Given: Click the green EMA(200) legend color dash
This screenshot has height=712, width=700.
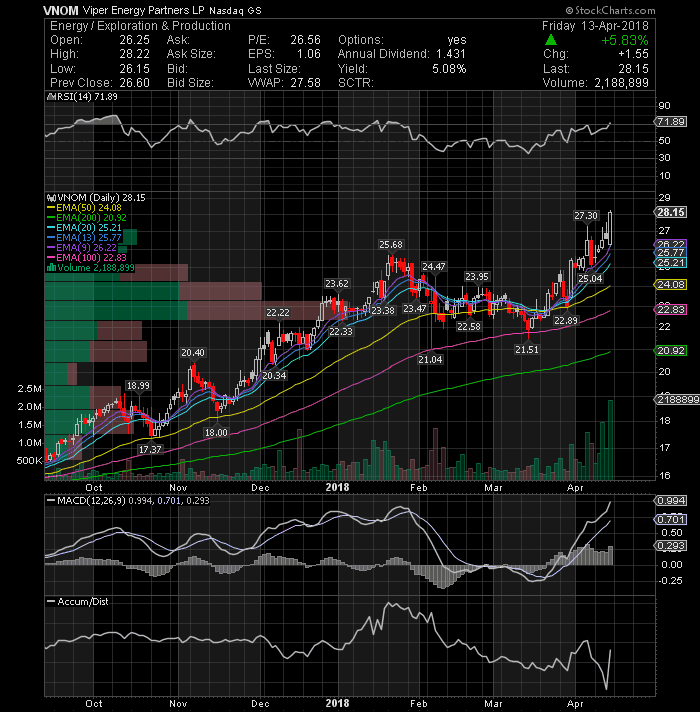Looking at the screenshot, I should click(x=51, y=218).
